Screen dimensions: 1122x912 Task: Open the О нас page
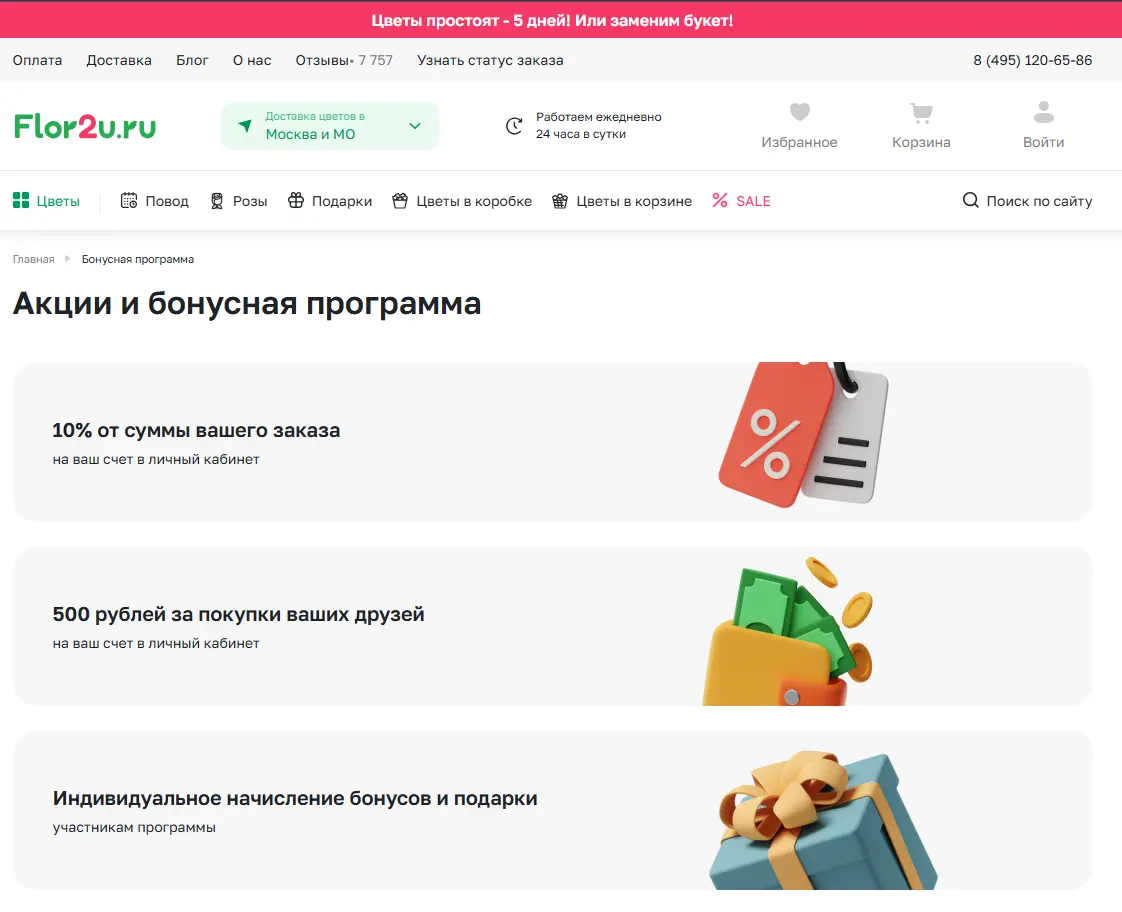[x=252, y=60]
